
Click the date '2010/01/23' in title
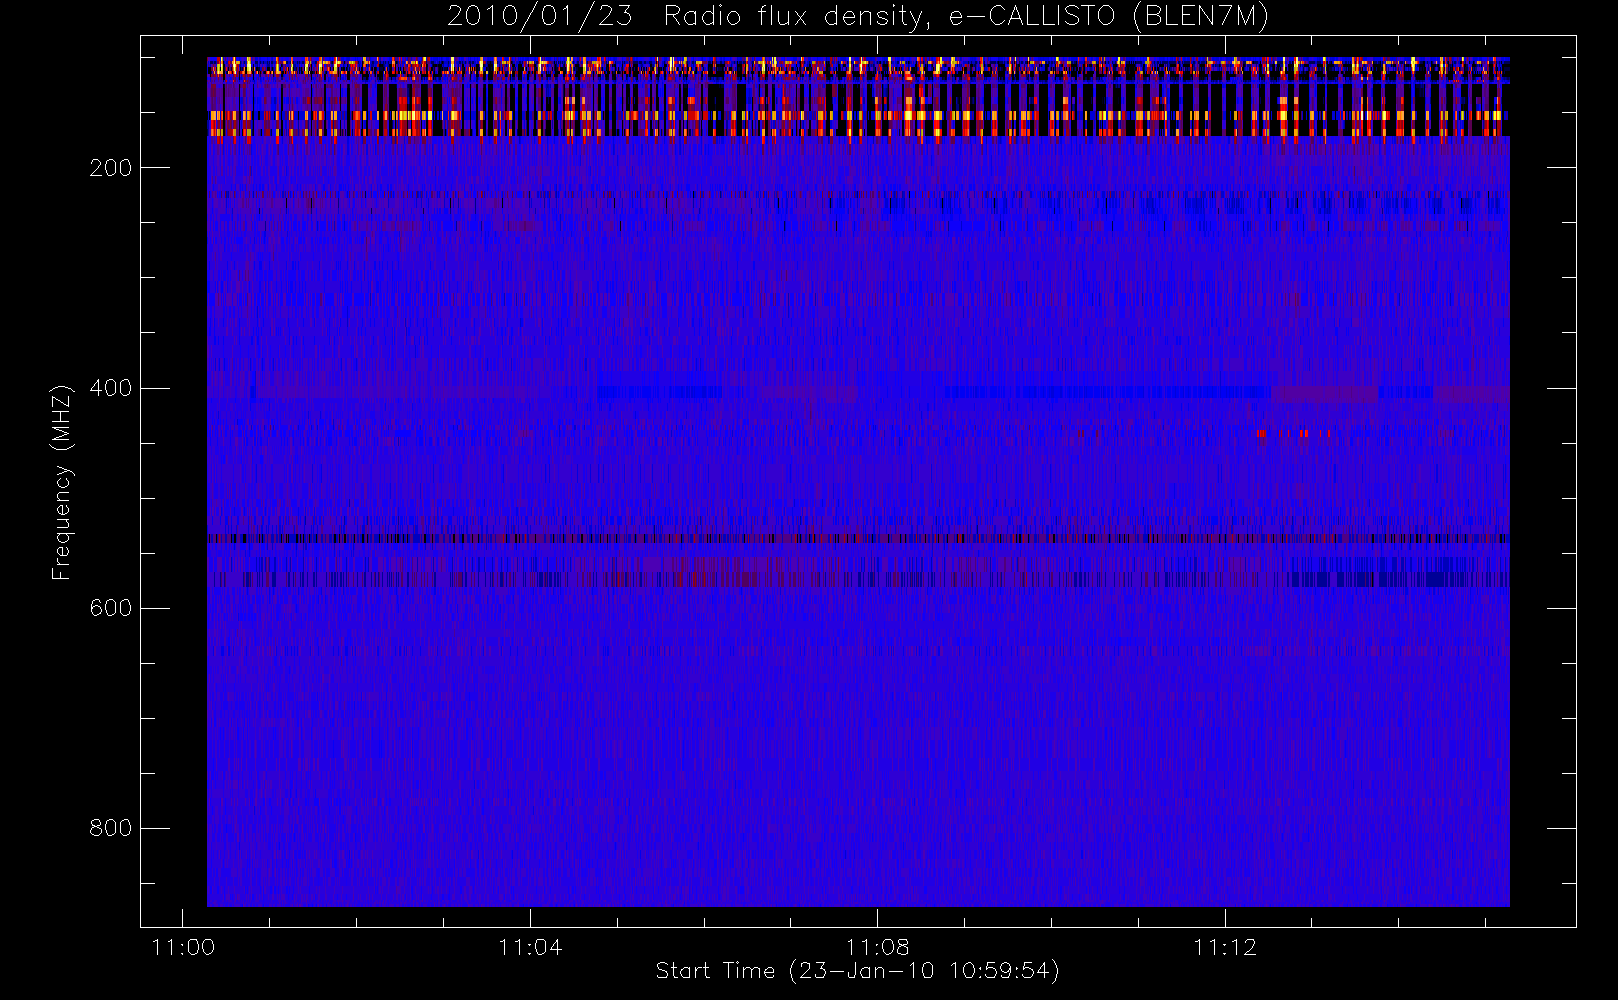click(x=539, y=17)
